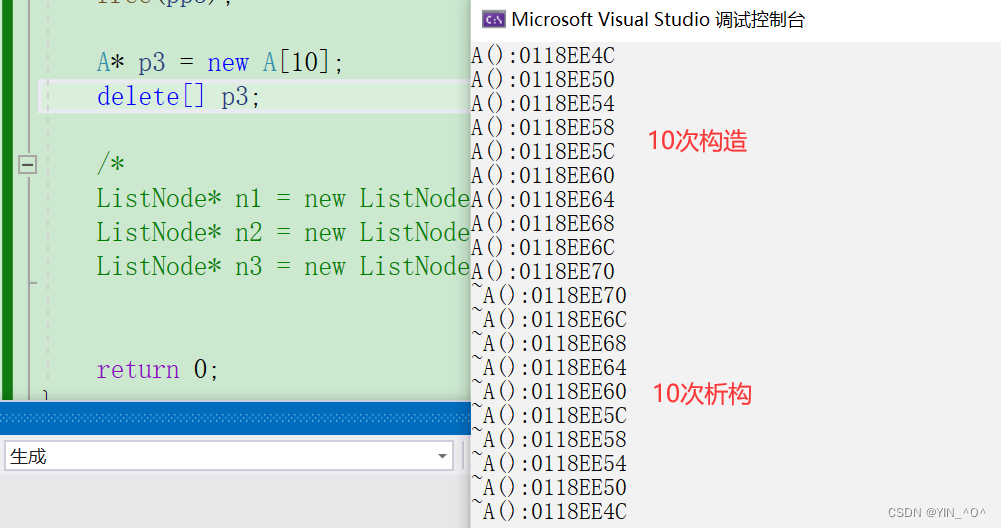Click the ListNode* n2 code line
Image resolution: width=1001 pixels, height=528 pixels.
coord(282,232)
